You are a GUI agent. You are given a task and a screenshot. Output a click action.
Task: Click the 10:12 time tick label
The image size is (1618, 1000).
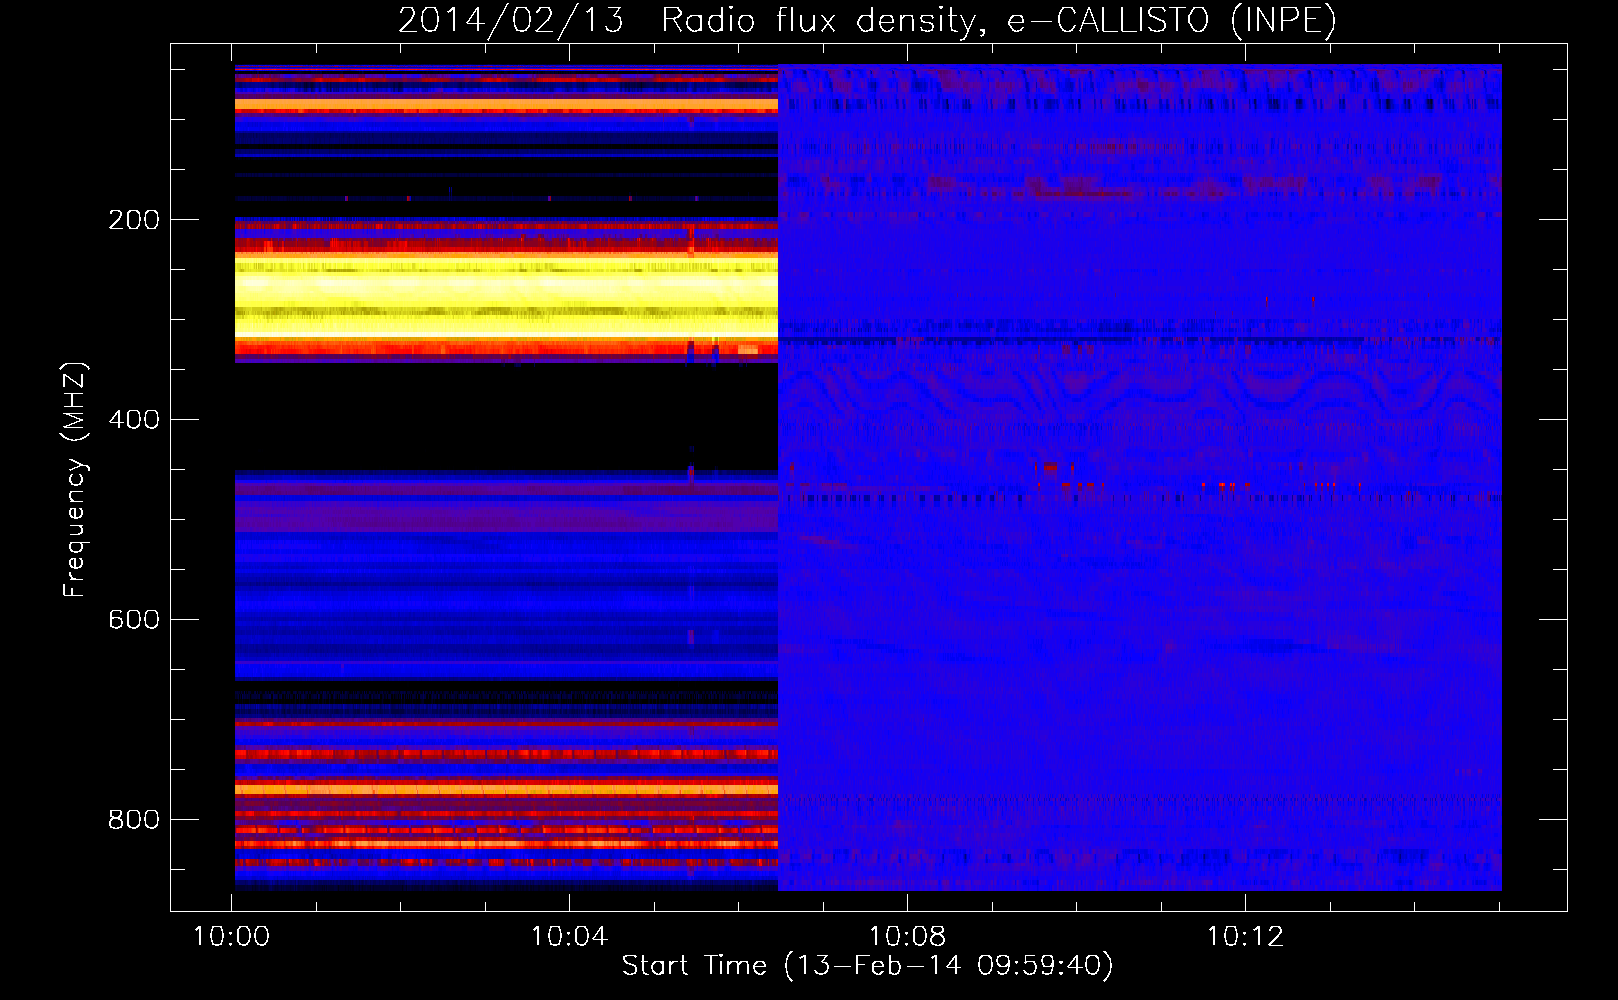coord(1245,937)
